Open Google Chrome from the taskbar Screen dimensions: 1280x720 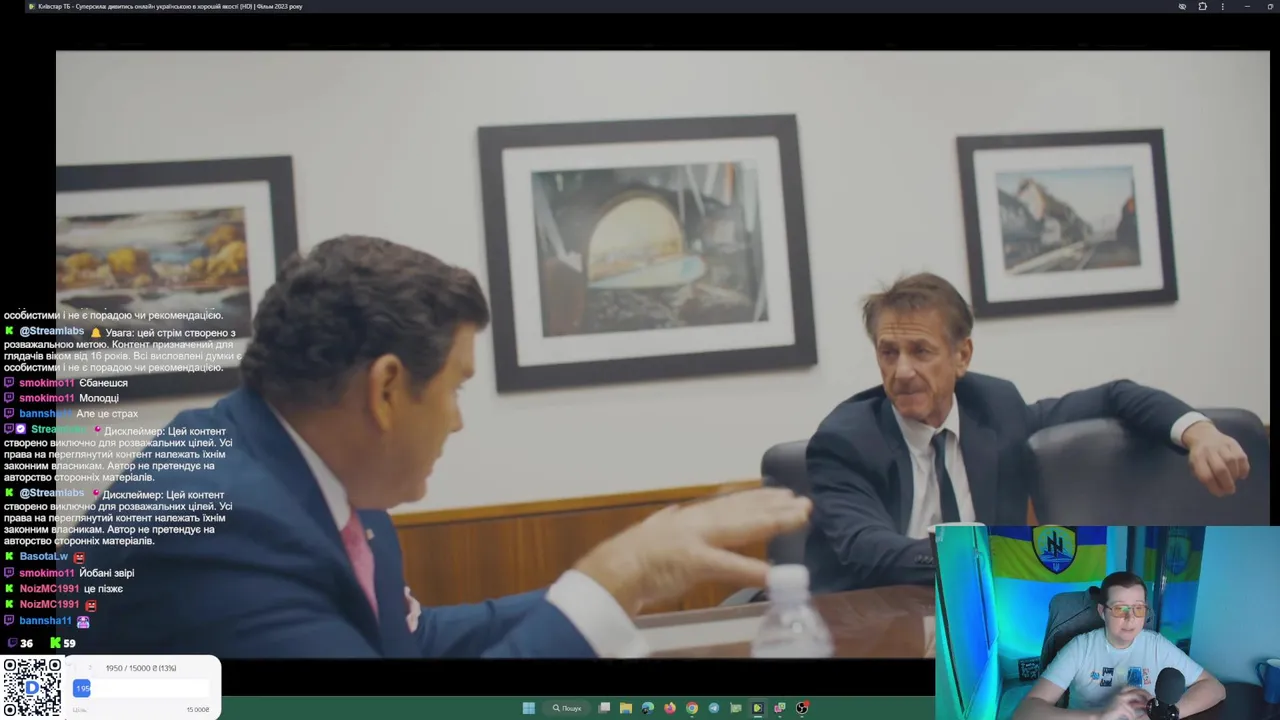pos(692,708)
